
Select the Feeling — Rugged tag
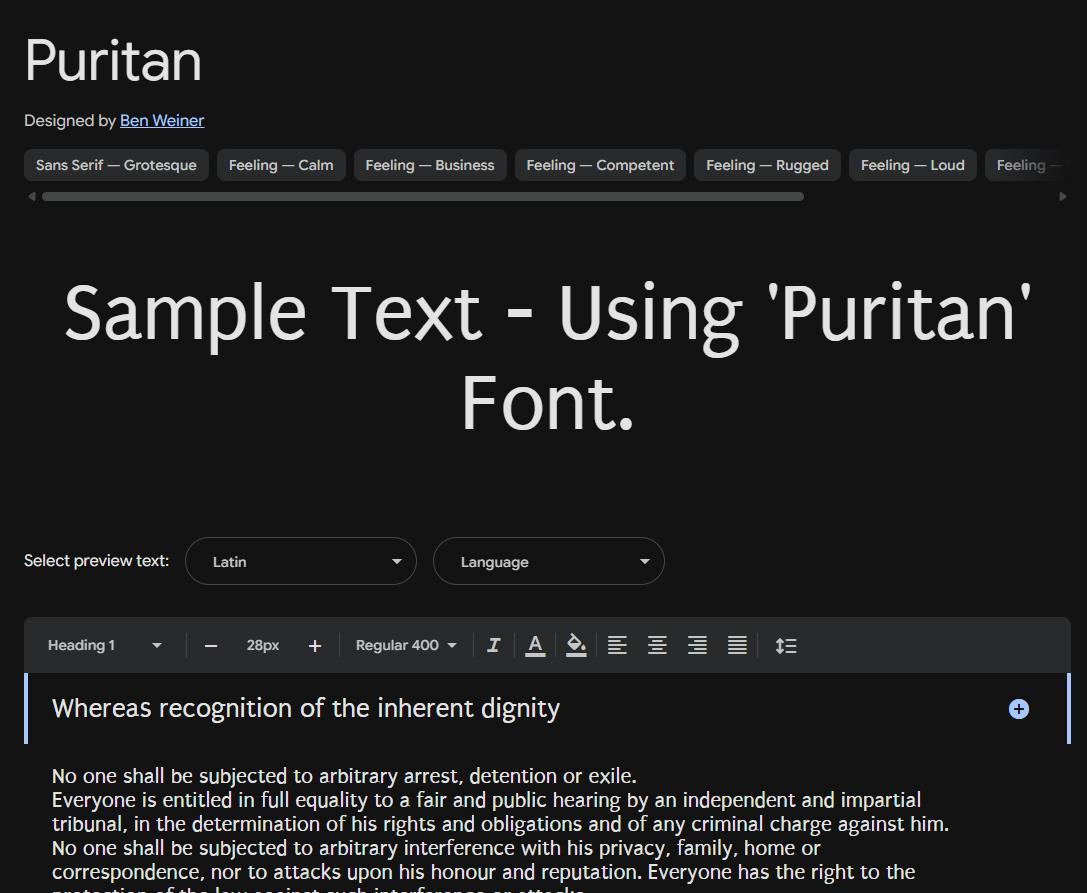[x=767, y=165]
